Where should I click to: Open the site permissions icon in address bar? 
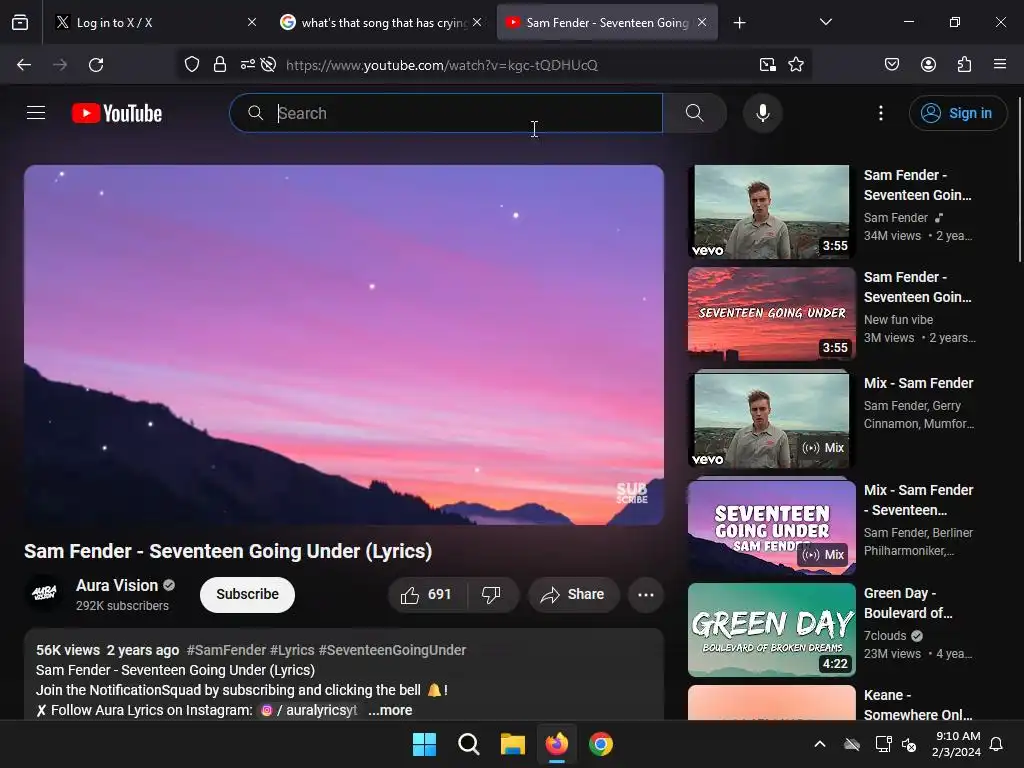click(x=248, y=65)
